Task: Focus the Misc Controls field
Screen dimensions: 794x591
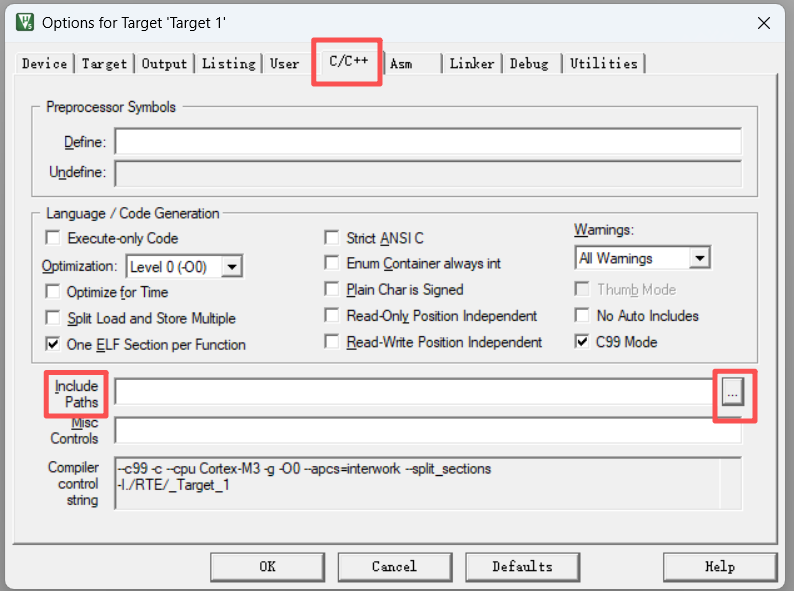Action: (x=428, y=430)
